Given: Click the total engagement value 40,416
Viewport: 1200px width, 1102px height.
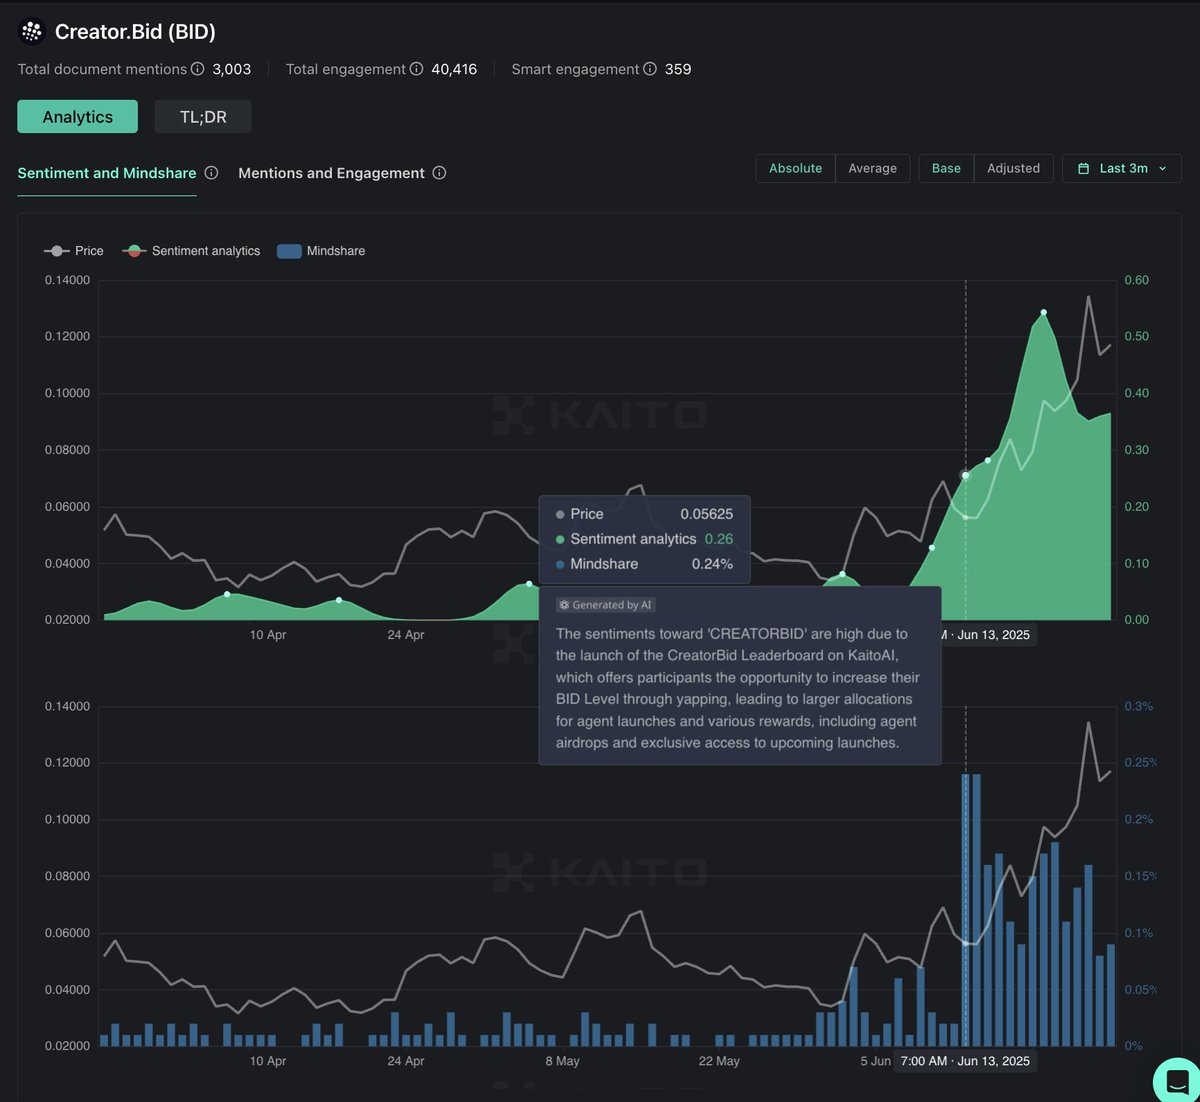Looking at the screenshot, I should (x=454, y=69).
